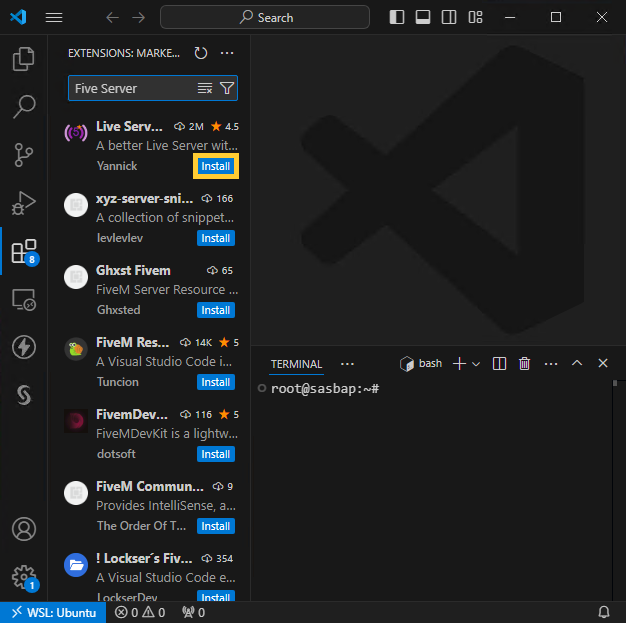
Task: Create a new terminal with plus
Action: point(459,363)
